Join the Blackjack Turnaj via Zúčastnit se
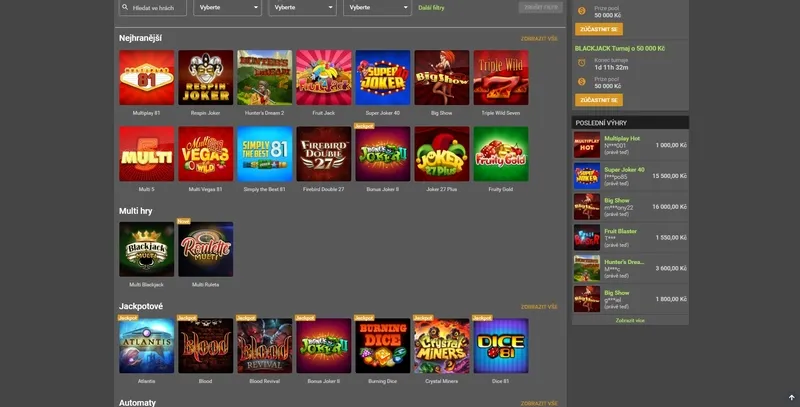The width and height of the screenshot is (800, 407). click(x=598, y=100)
